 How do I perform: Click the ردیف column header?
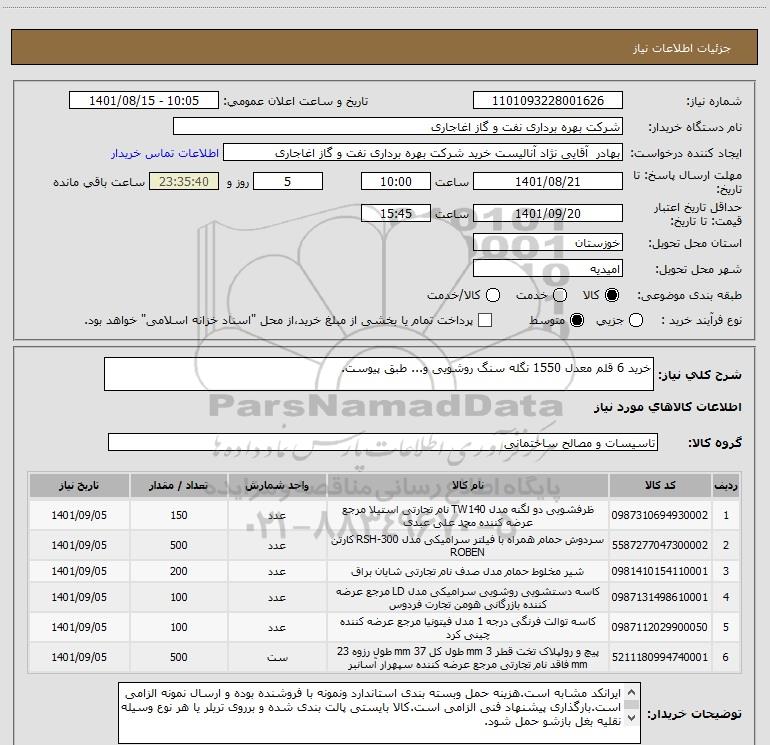click(726, 486)
